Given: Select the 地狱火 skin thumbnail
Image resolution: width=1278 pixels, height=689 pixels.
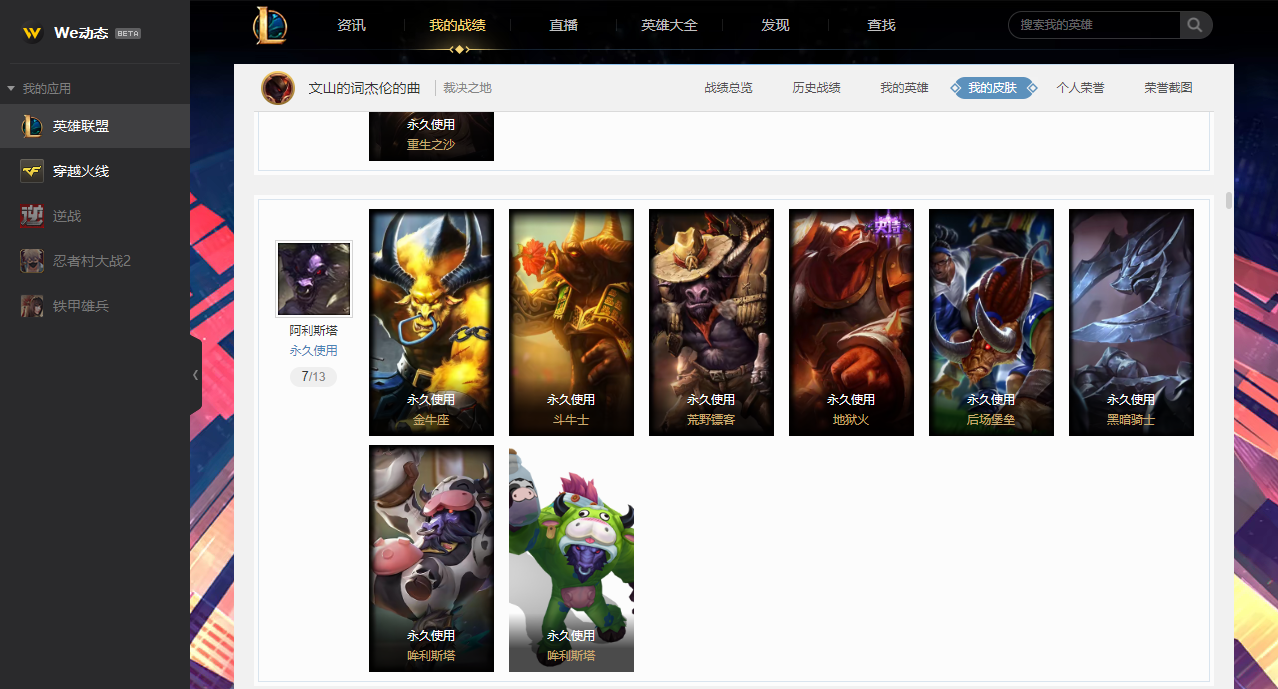Looking at the screenshot, I should pos(851,322).
